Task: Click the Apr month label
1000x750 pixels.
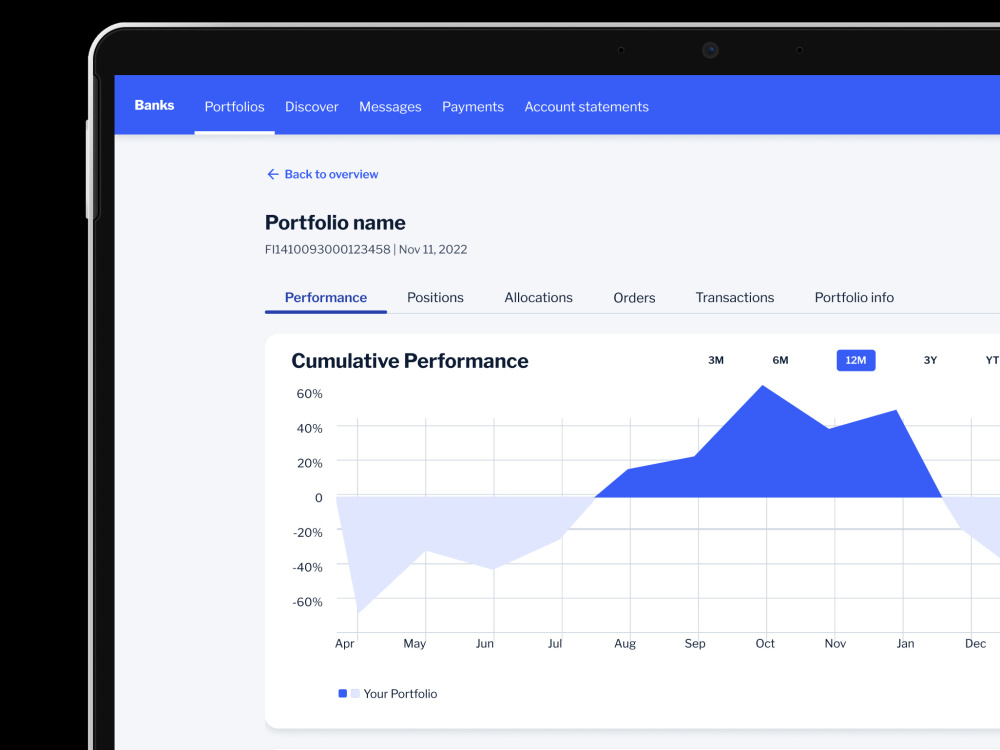Action: coord(344,643)
